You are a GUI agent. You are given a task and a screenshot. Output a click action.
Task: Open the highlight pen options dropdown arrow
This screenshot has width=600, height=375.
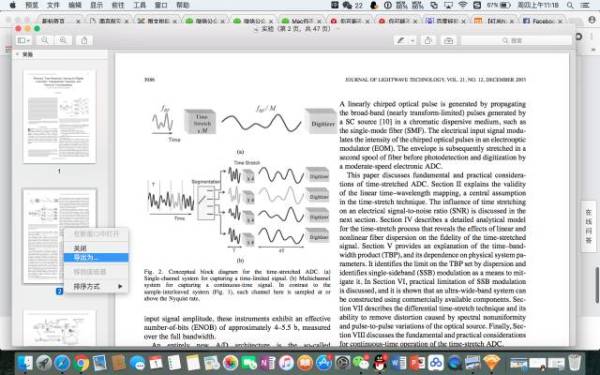tap(412, 40)
